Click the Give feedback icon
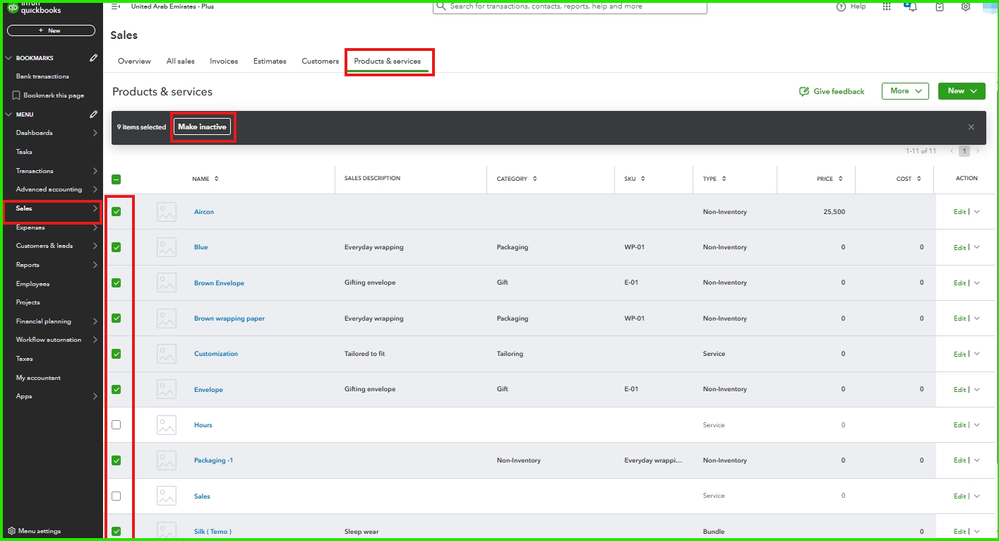 tap(804, 92)
